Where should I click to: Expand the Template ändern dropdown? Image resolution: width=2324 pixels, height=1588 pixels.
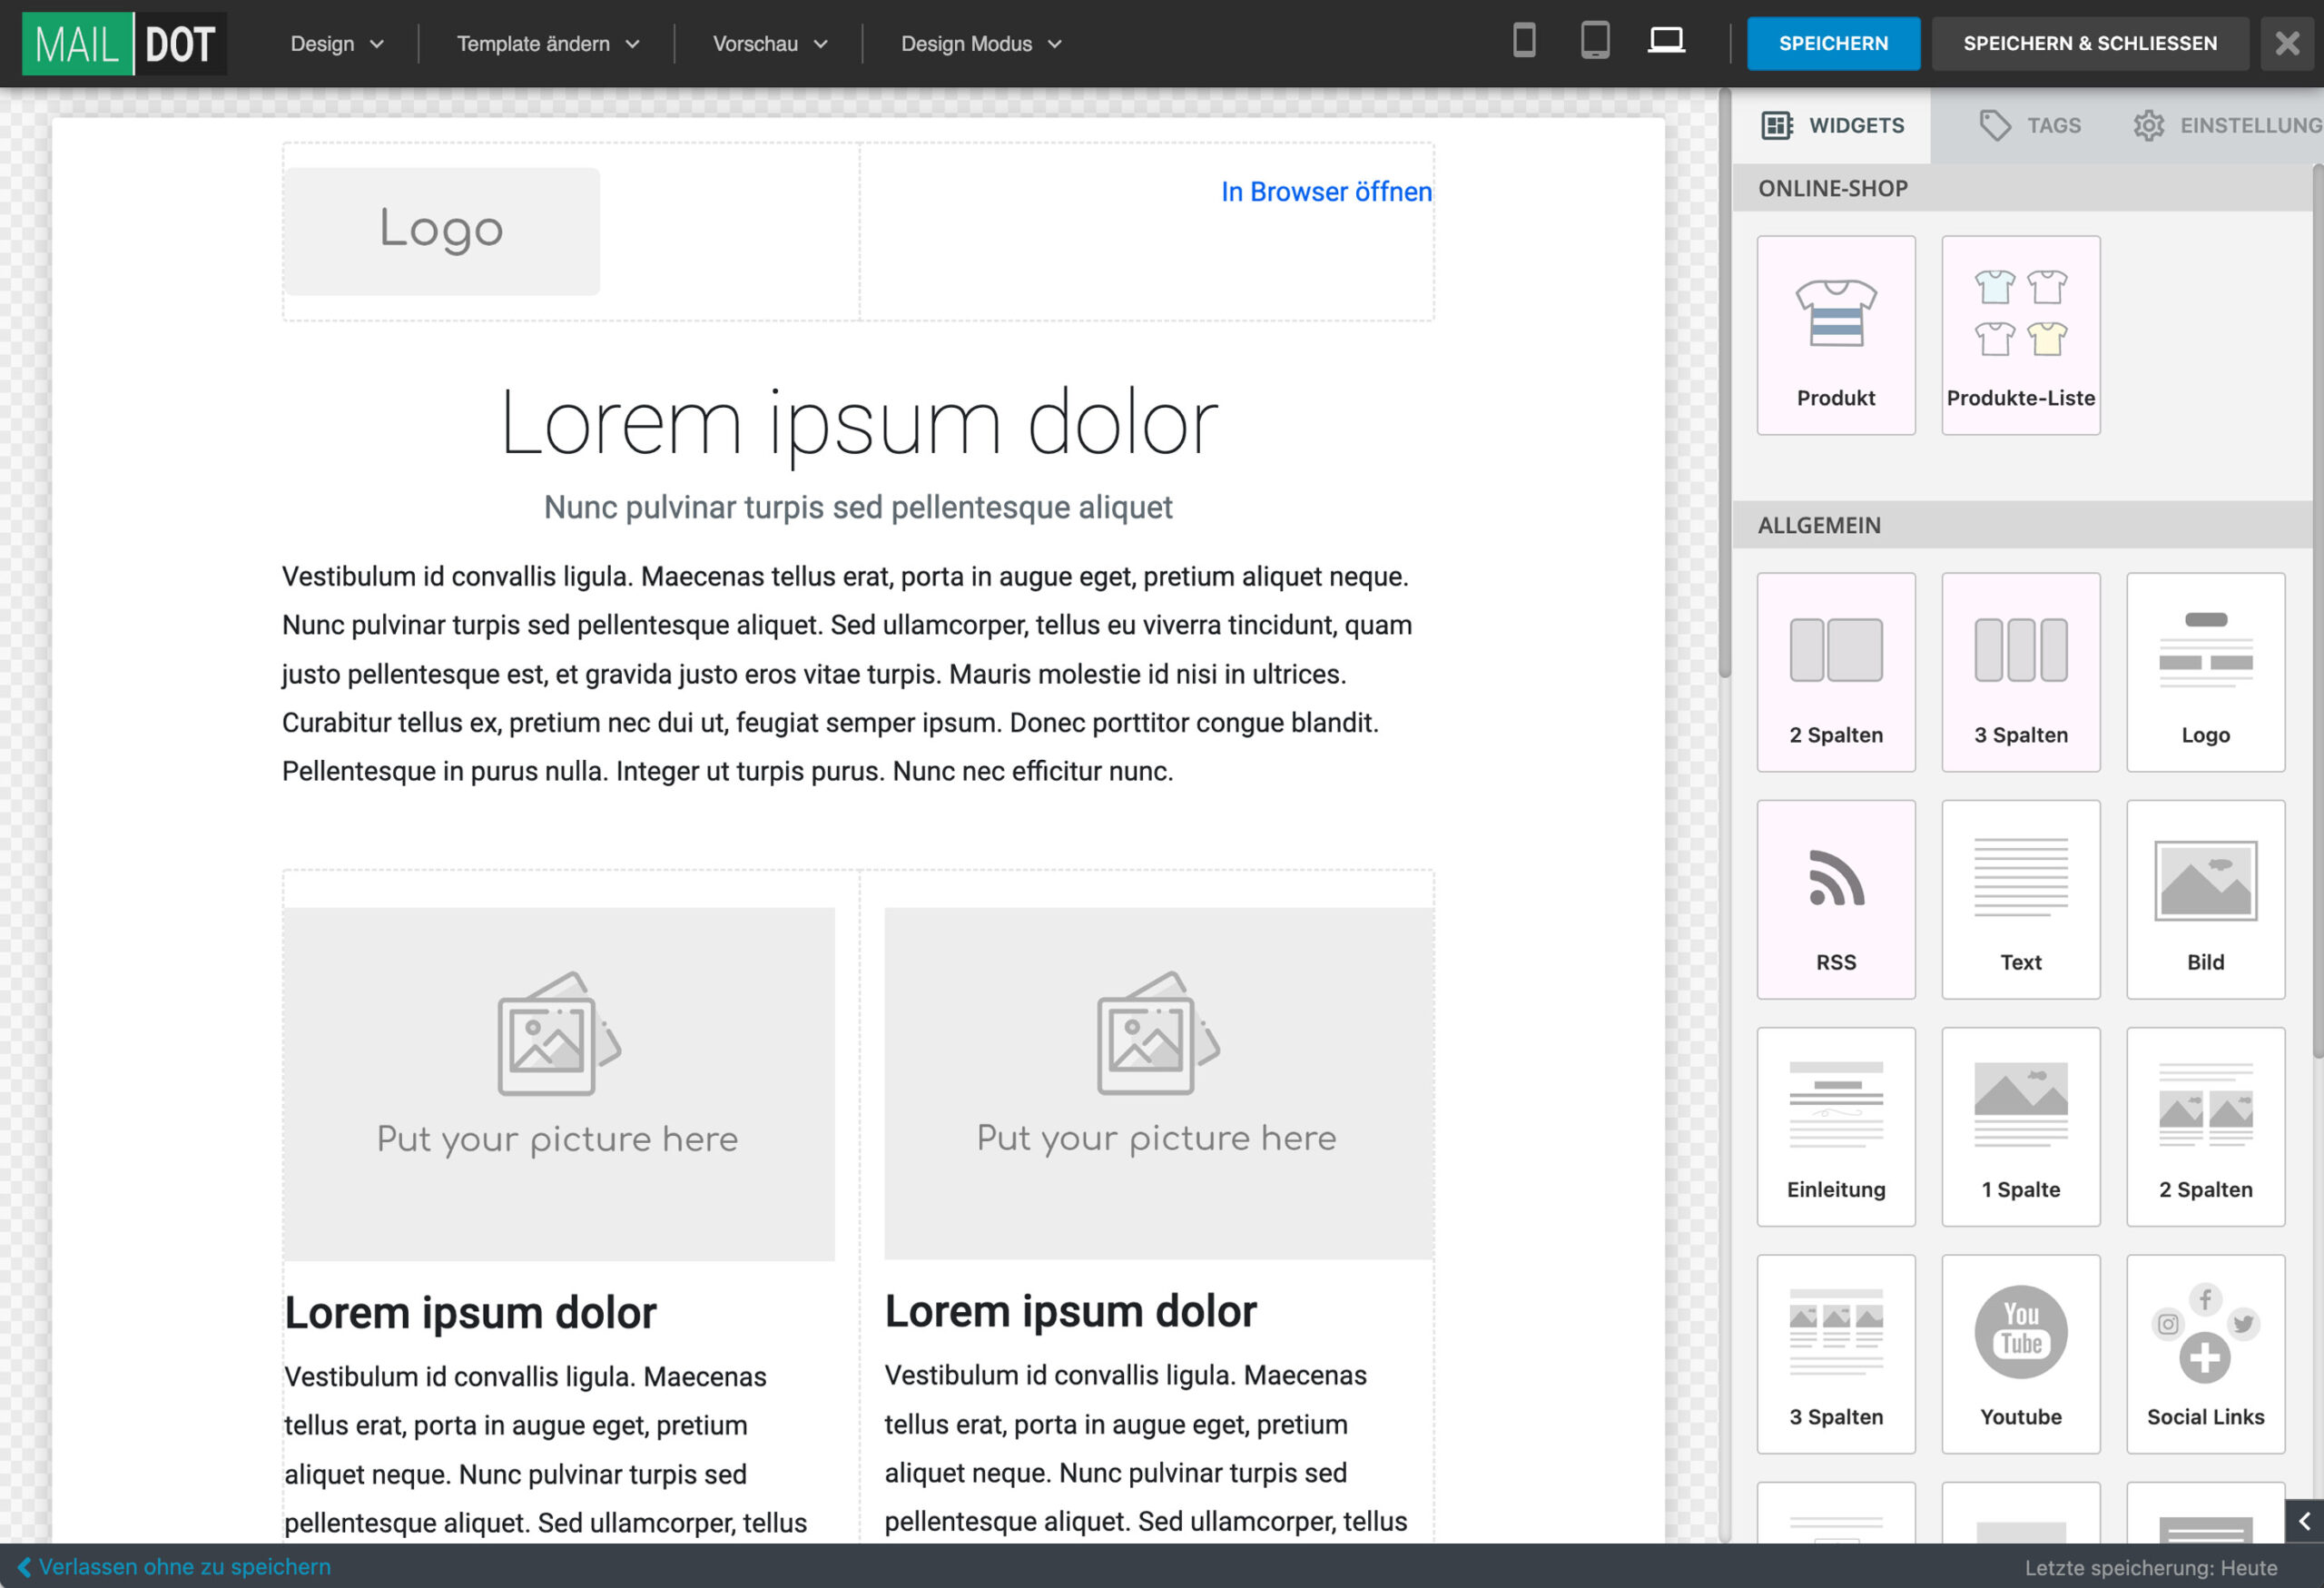[547, 44]
